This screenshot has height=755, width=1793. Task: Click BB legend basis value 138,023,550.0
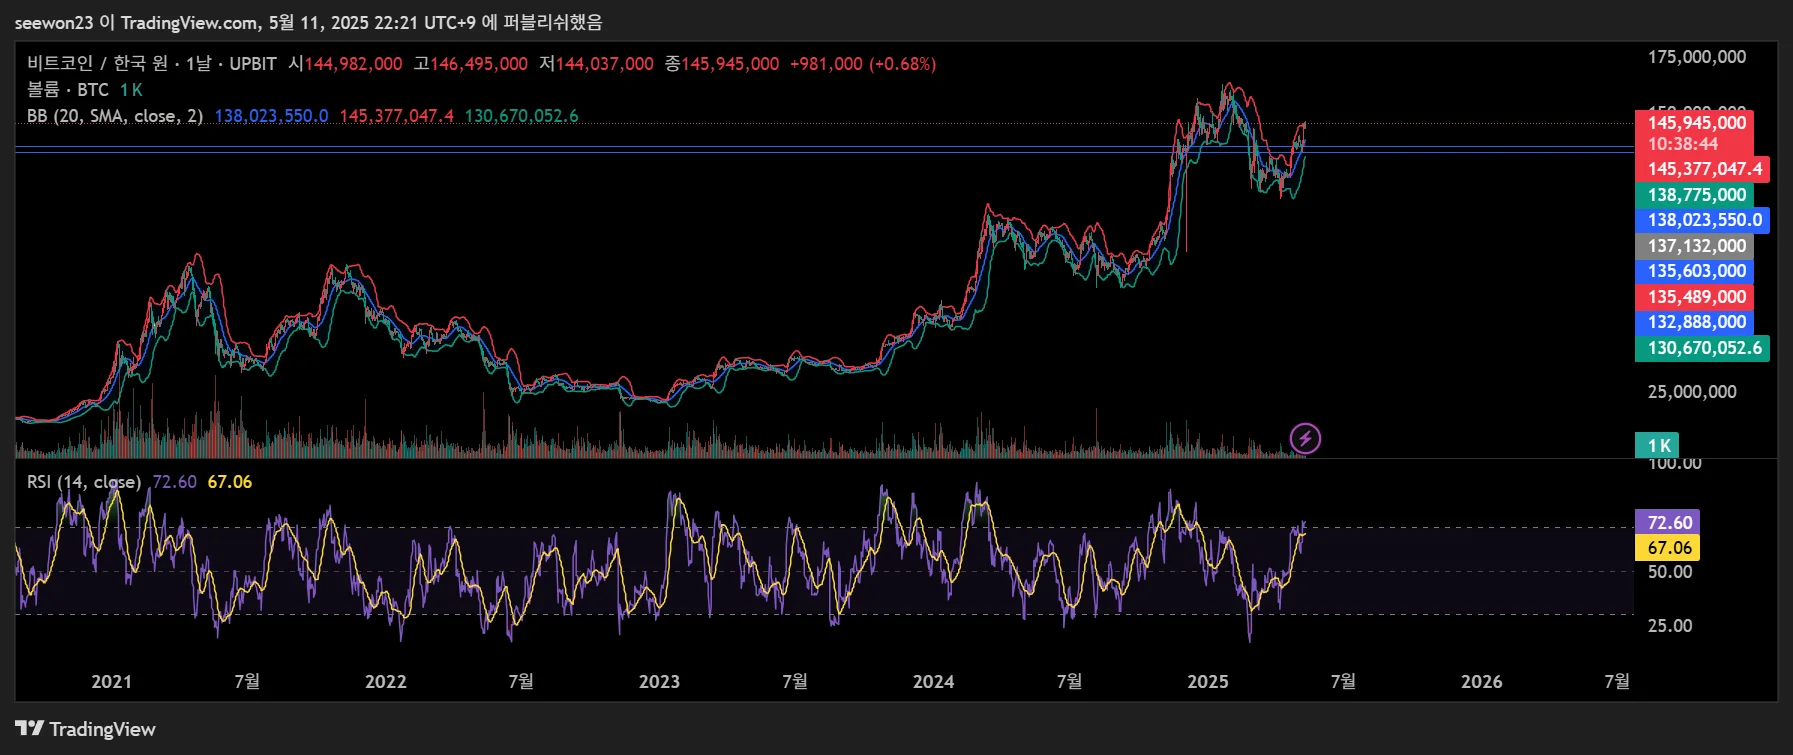[271, 116]
